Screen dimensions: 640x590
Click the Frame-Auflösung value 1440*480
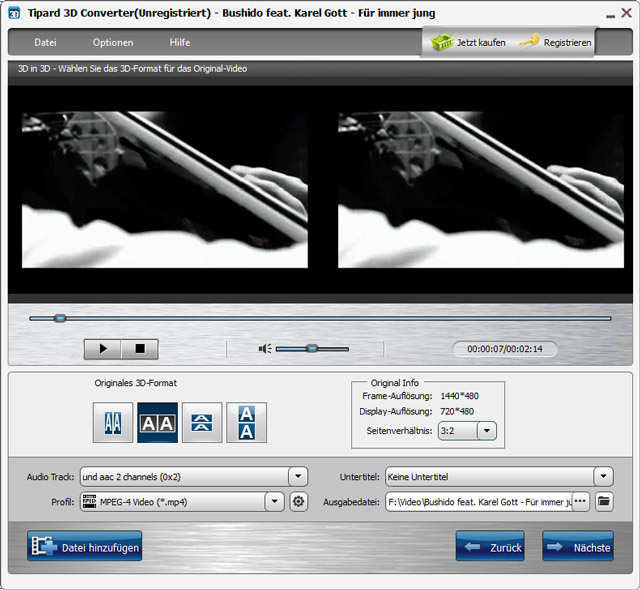(x=460, y=396)
